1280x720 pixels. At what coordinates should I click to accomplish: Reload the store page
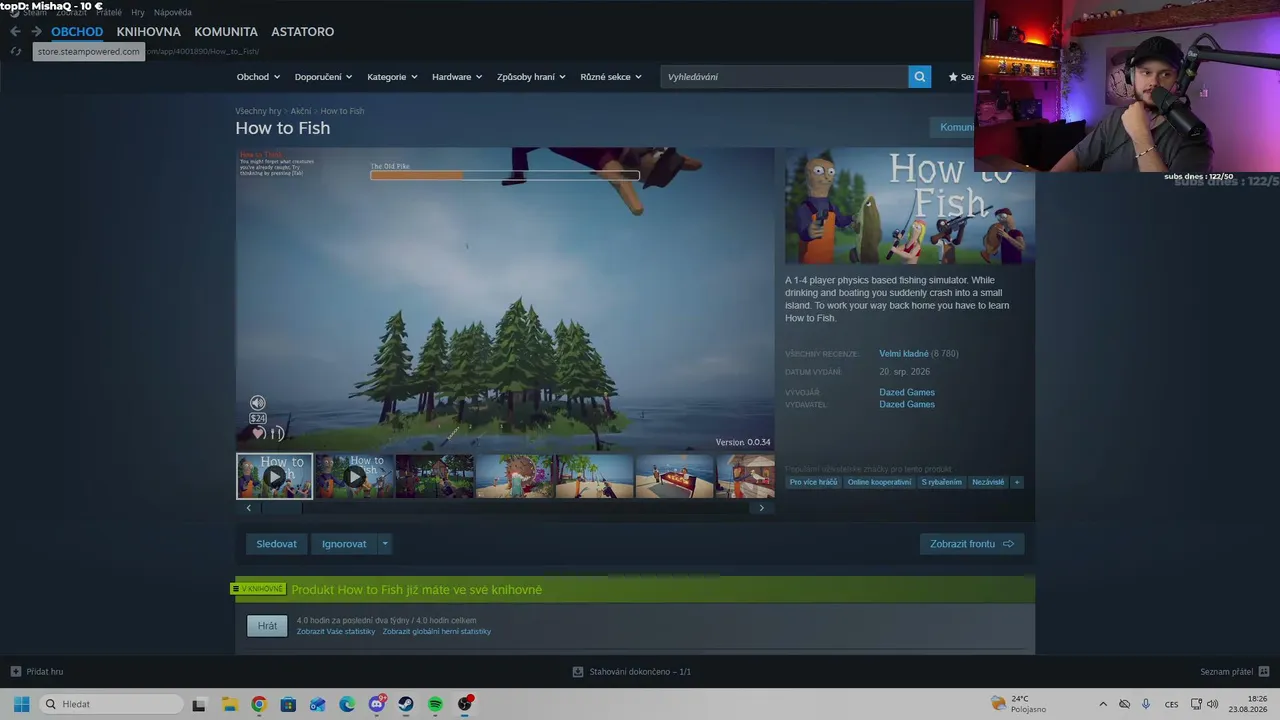(16, 51)
